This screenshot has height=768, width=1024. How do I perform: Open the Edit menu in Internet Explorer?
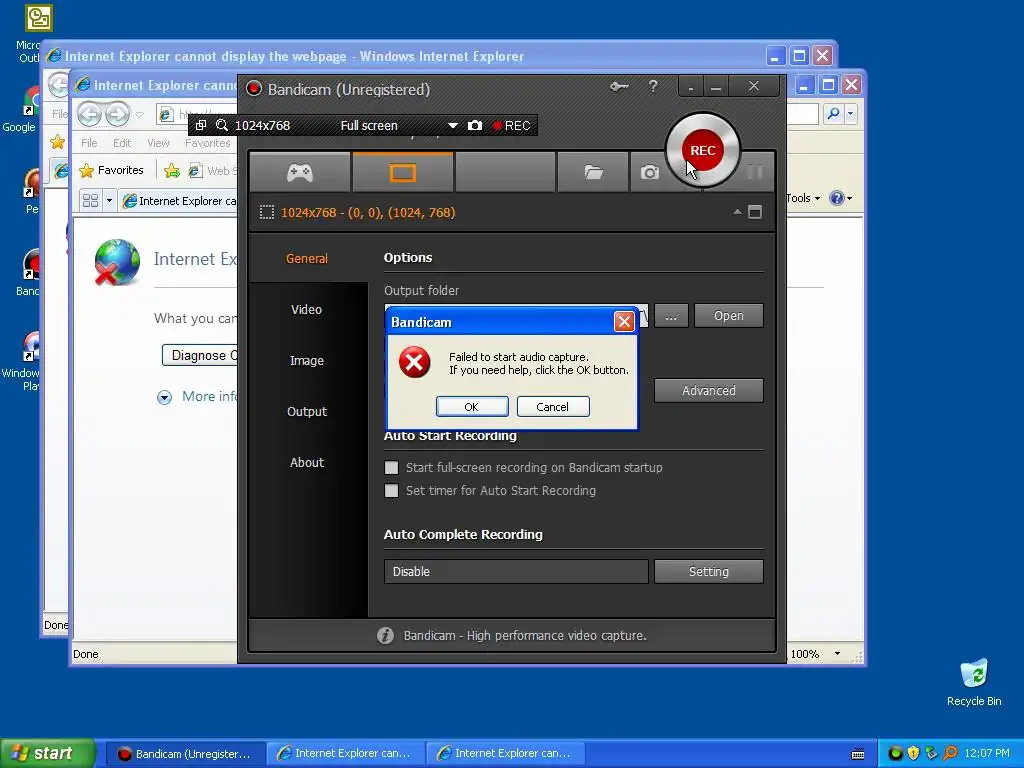pyautogui.click(x=121, y=143)
